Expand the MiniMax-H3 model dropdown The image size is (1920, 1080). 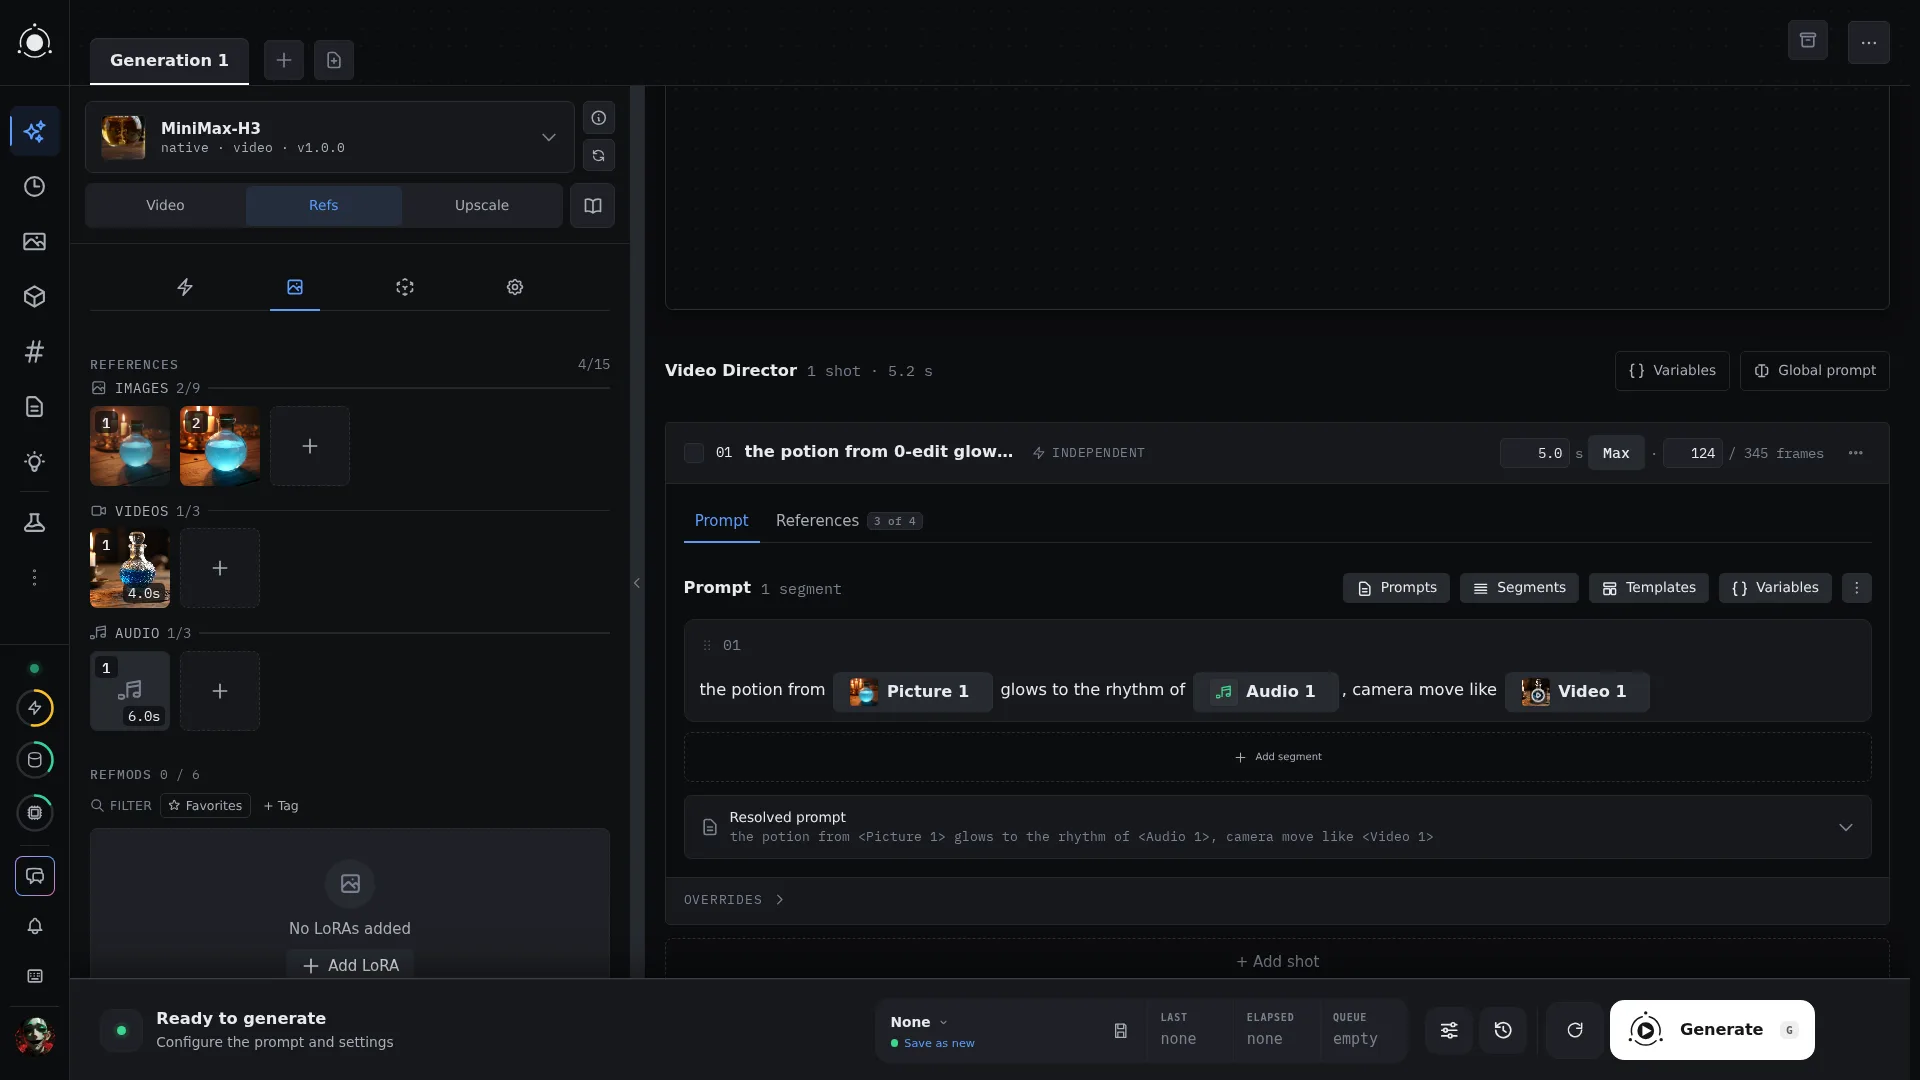pos(330,137)
